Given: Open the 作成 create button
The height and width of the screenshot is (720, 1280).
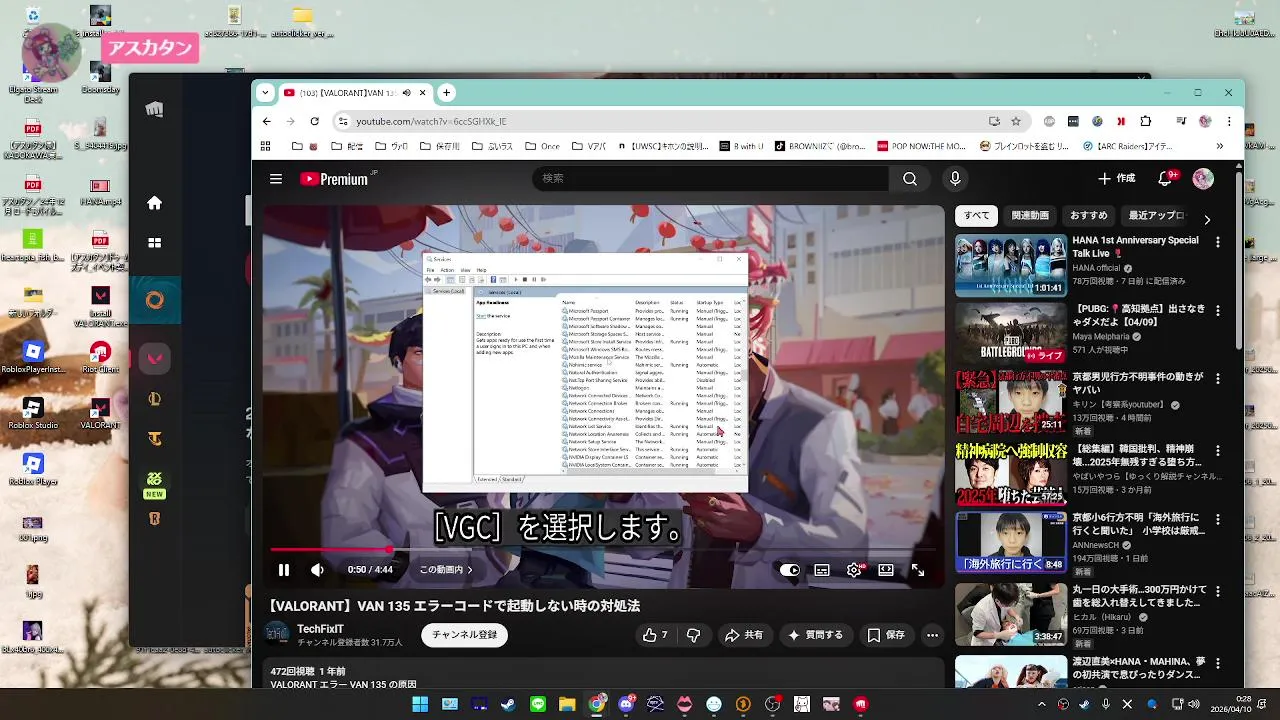Looking at the screenshot, I should 1117,179.
